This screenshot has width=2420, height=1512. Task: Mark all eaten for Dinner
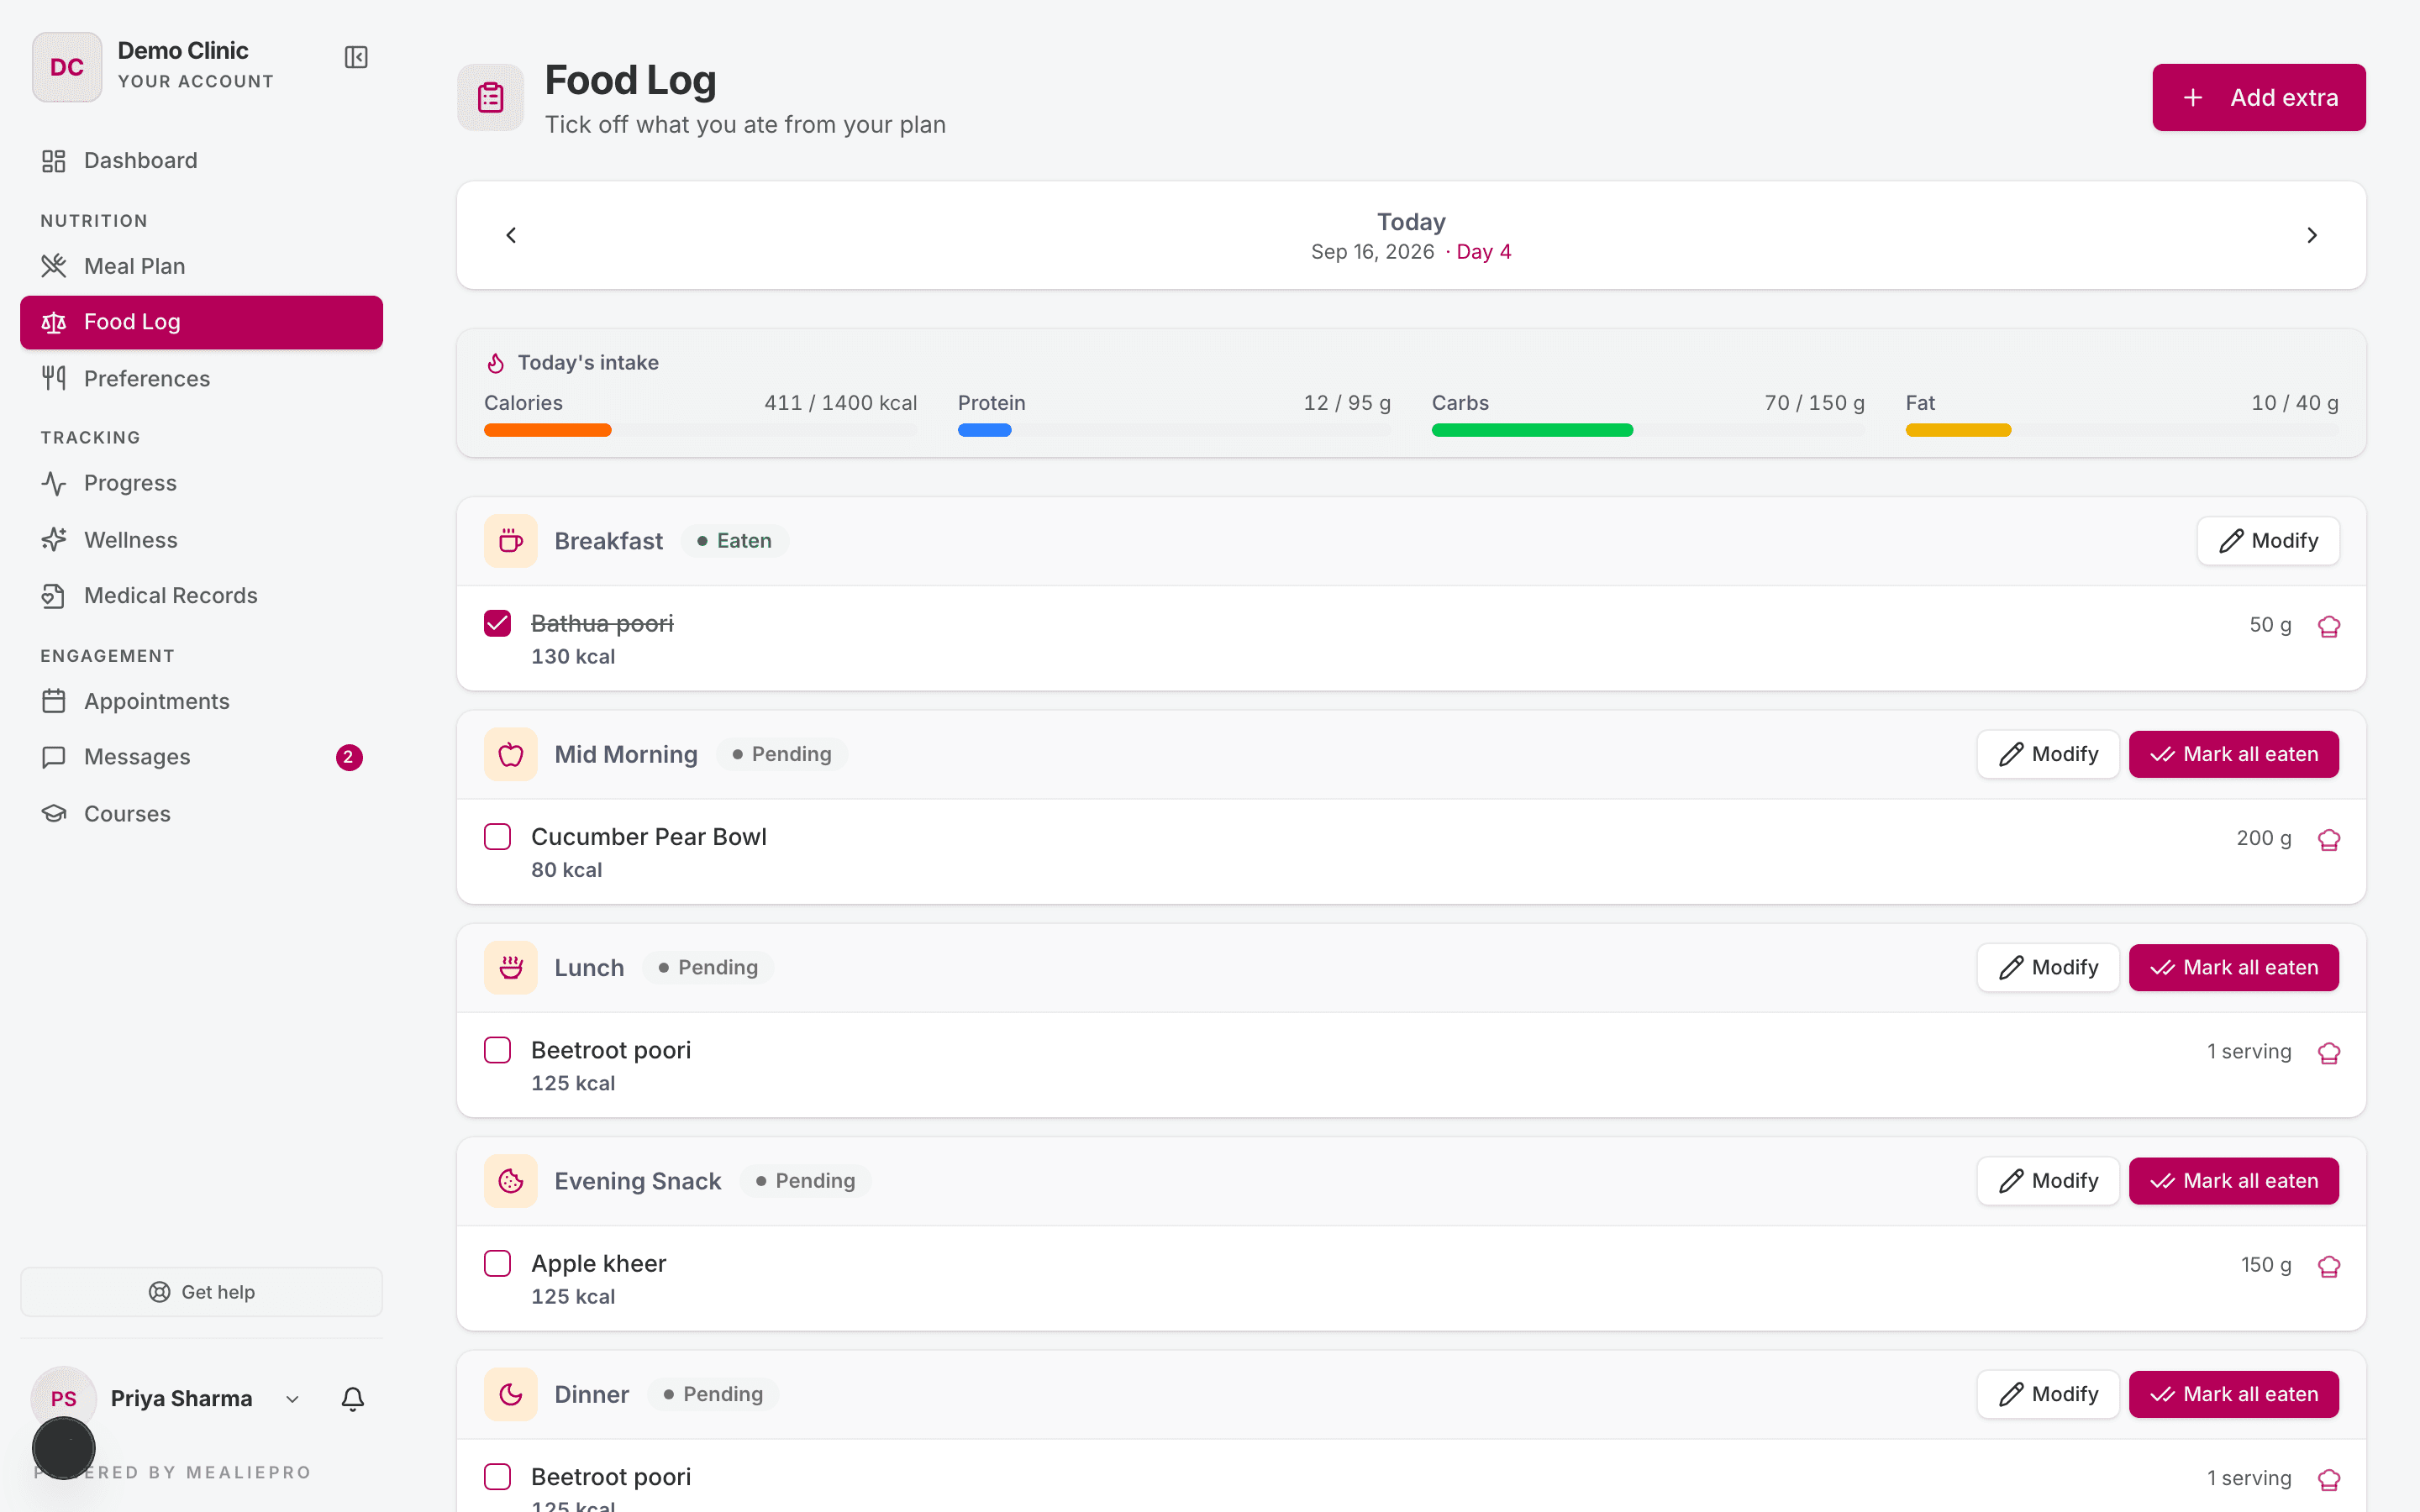tap(2234, 1394)
